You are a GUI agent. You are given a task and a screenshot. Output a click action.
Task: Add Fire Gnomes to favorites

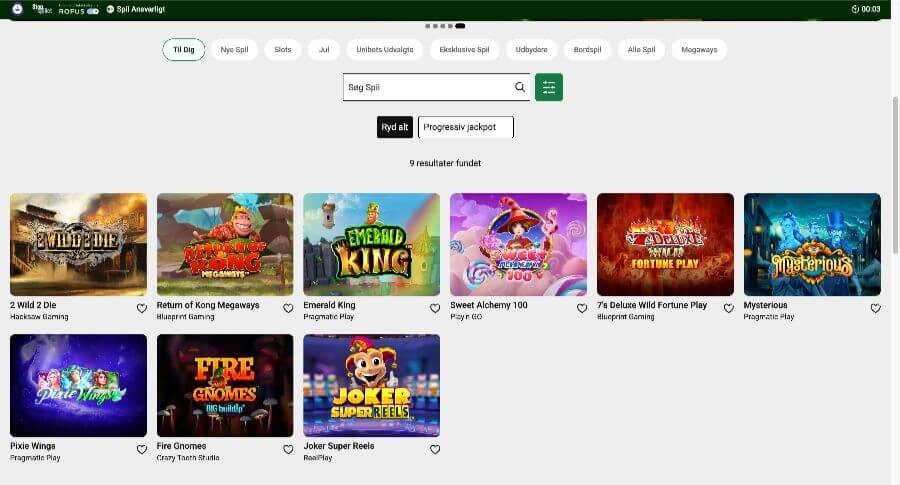pyautogui.click(x=288, y=449)
